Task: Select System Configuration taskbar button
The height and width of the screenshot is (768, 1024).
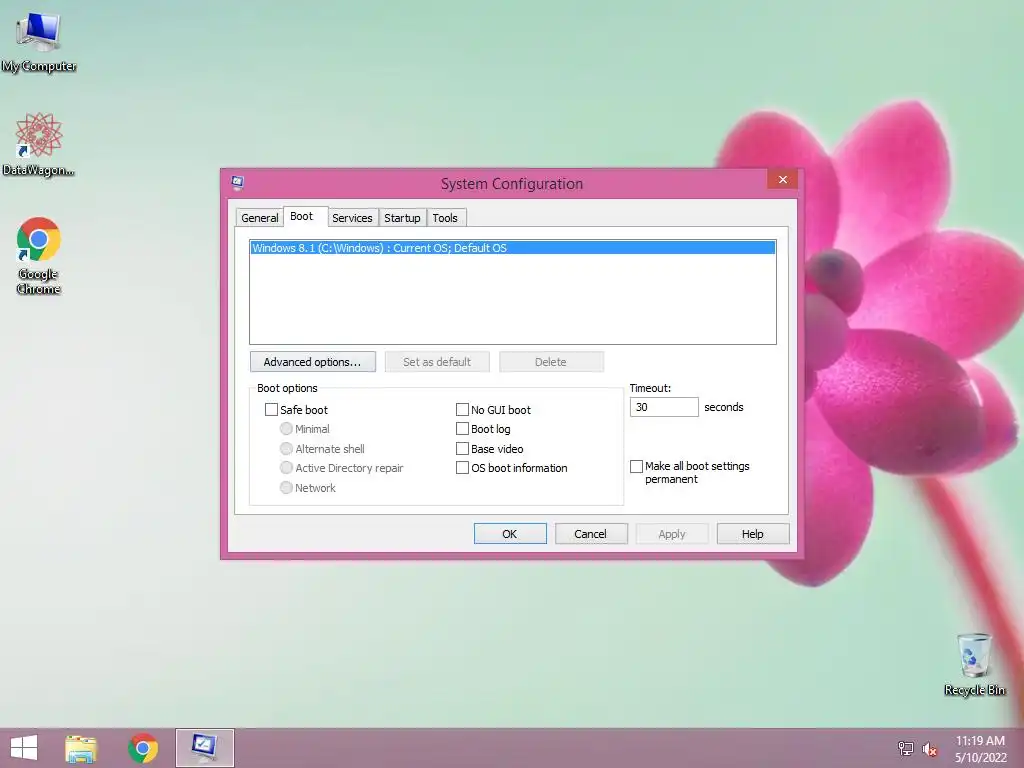Action: click(x=204, y=748)
